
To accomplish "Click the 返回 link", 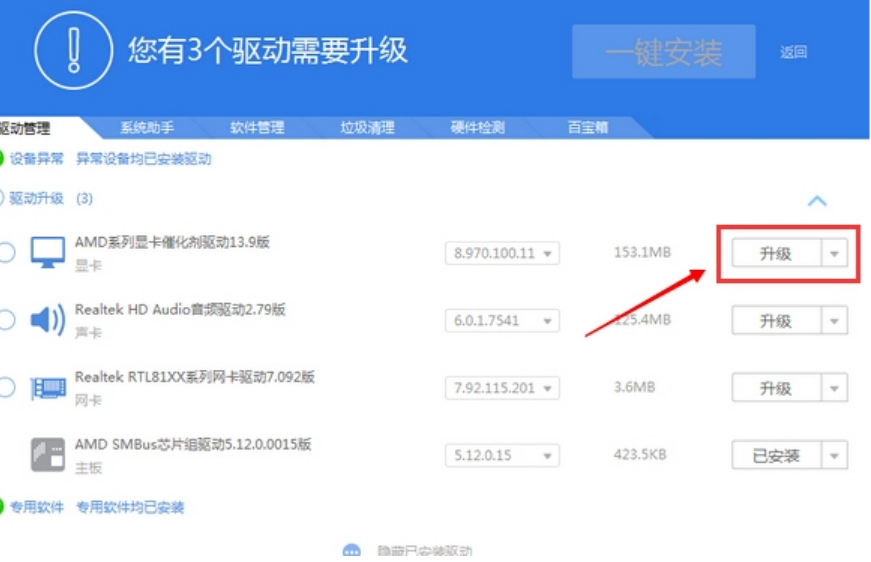I will click(x=793, y=52).
